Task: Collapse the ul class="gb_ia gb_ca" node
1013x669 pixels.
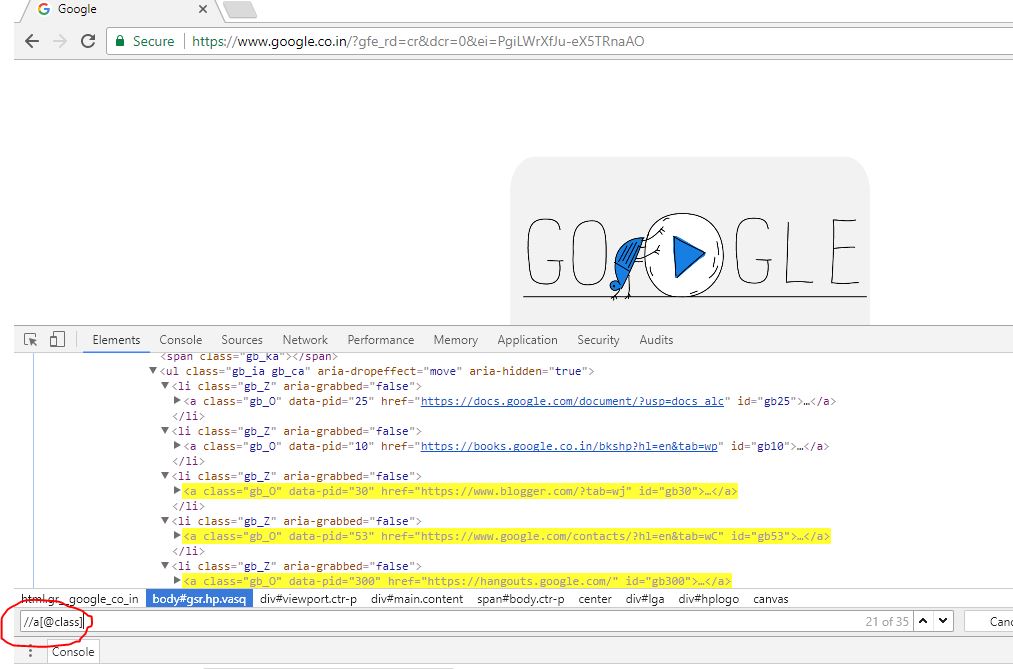Action: 153,371
